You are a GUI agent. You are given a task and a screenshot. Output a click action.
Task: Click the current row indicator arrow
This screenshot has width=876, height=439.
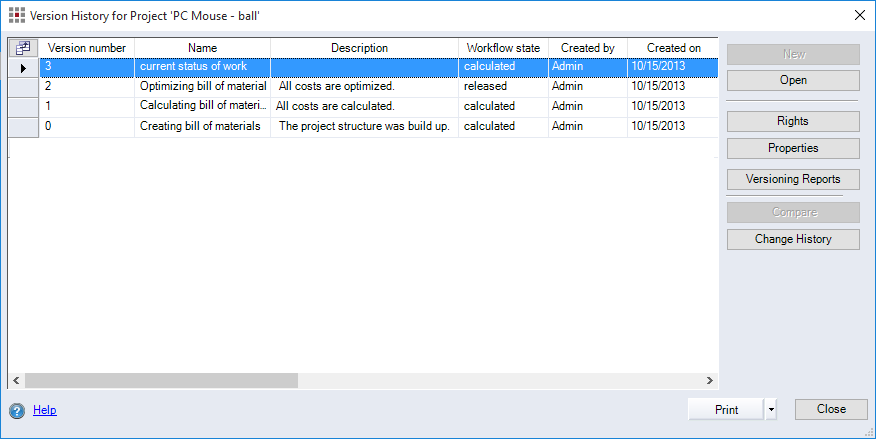pyautogui.click(x=23, y=67)
